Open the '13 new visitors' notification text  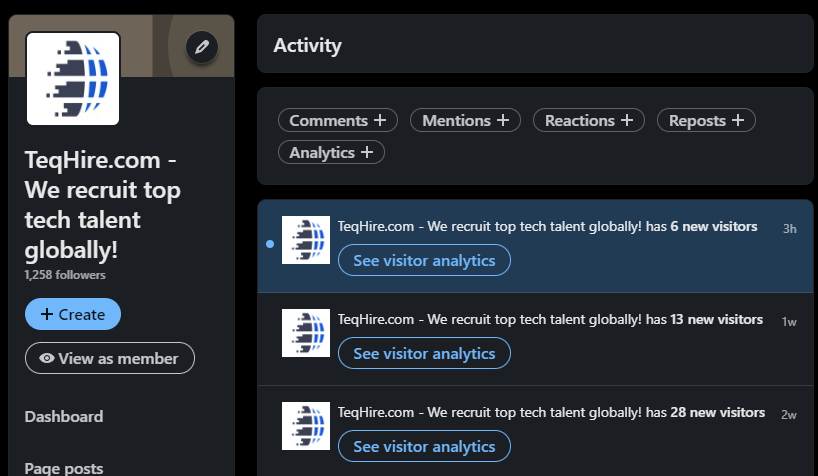(x=550, y=319)
